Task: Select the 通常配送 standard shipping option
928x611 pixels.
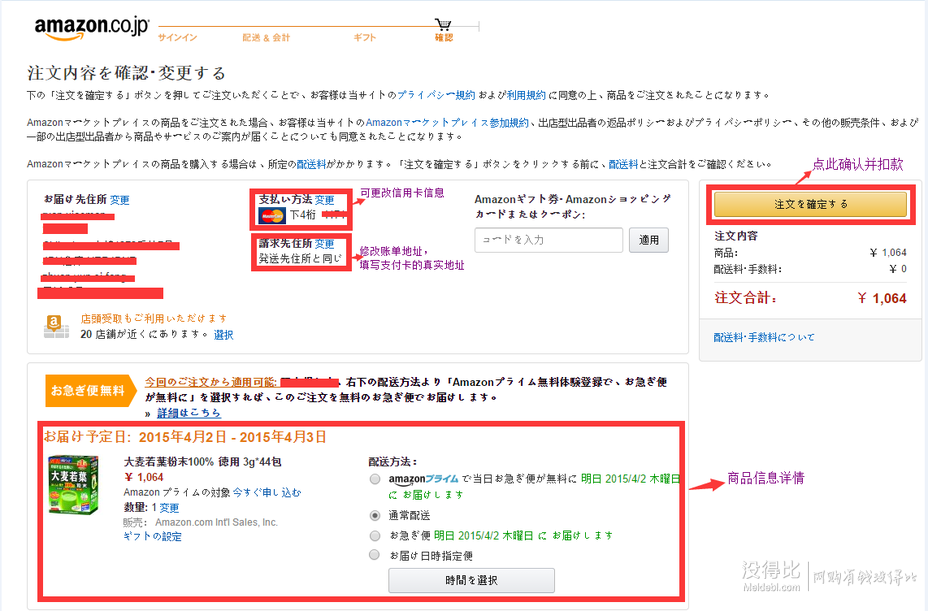Action: [375, 516]
